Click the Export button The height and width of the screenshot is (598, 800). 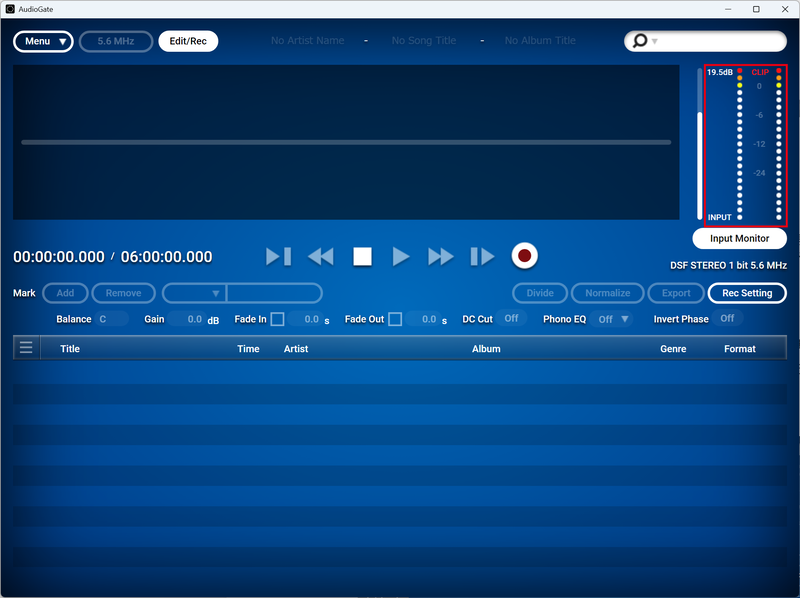[x=676, y=293]
